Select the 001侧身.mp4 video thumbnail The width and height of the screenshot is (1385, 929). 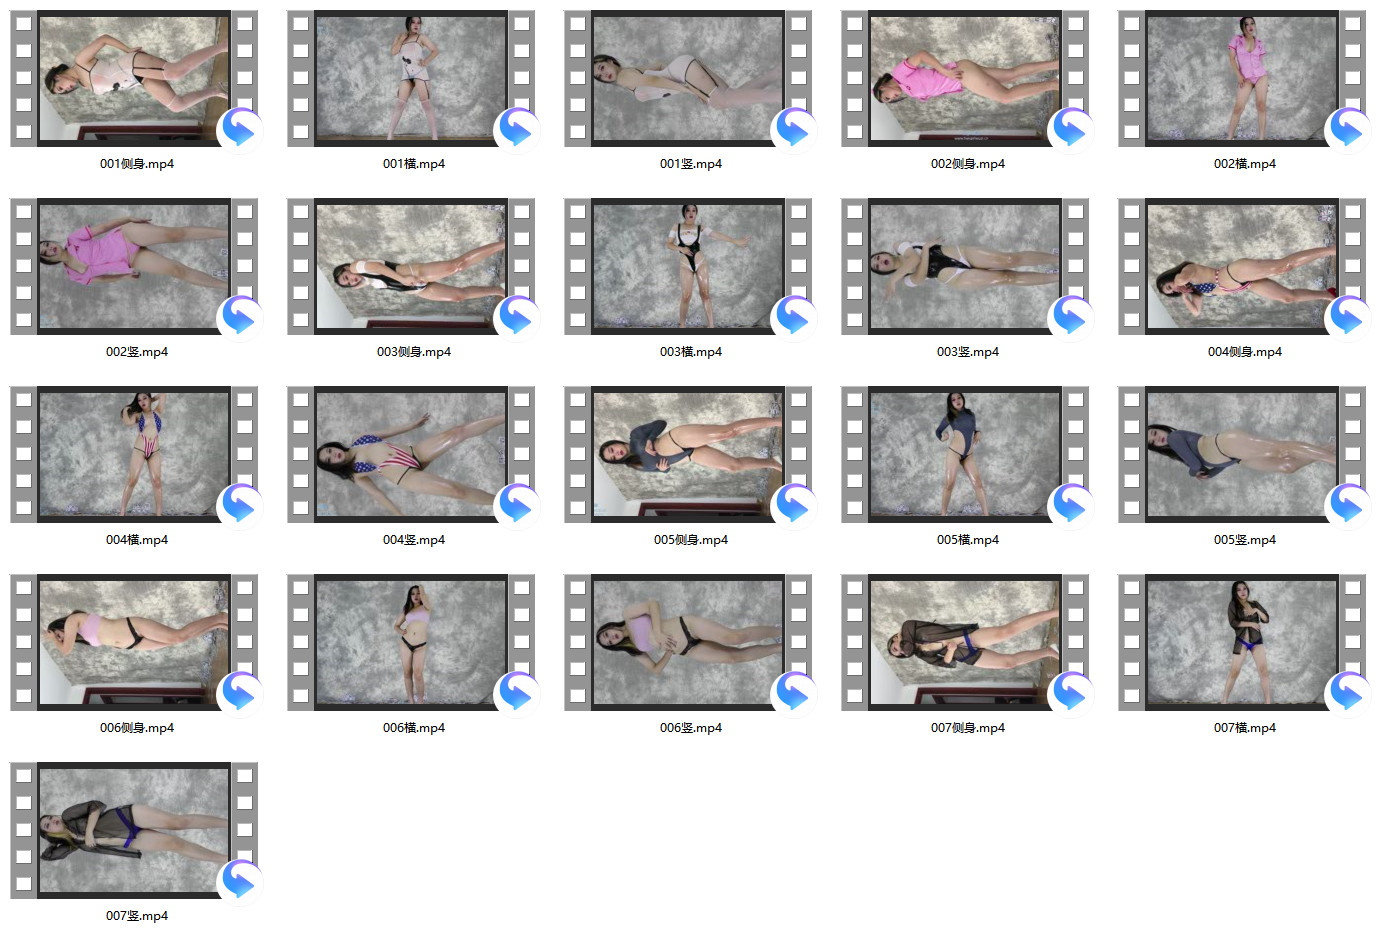(x=135, y=79)
